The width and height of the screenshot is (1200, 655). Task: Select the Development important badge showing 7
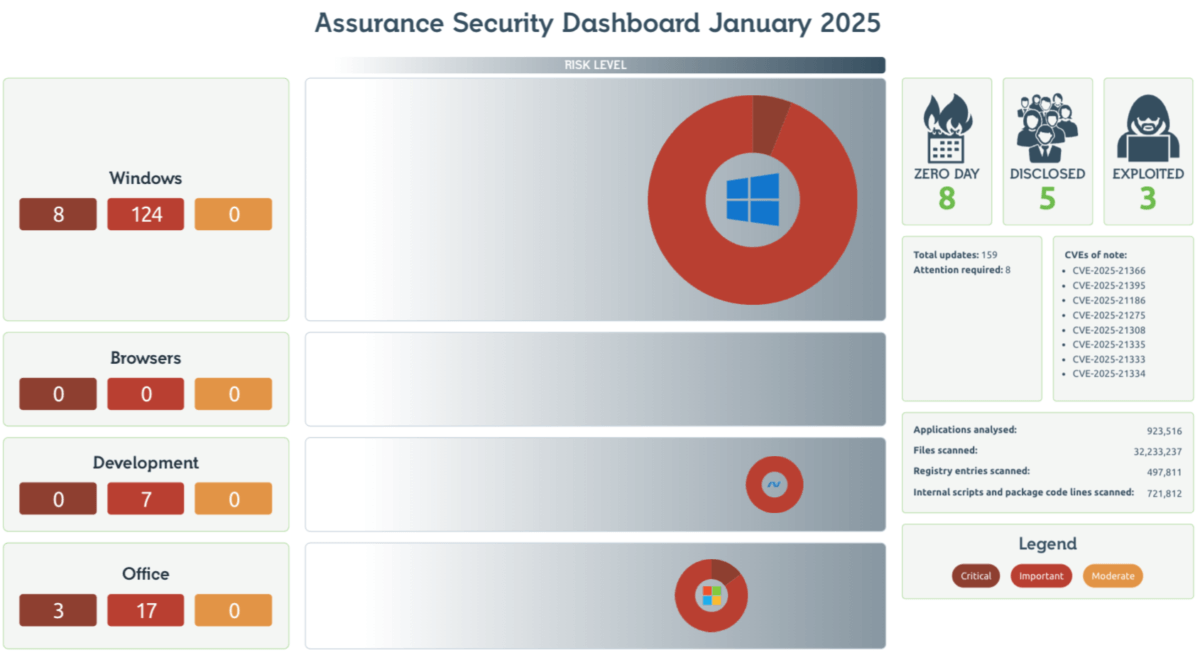coord(146,499)
